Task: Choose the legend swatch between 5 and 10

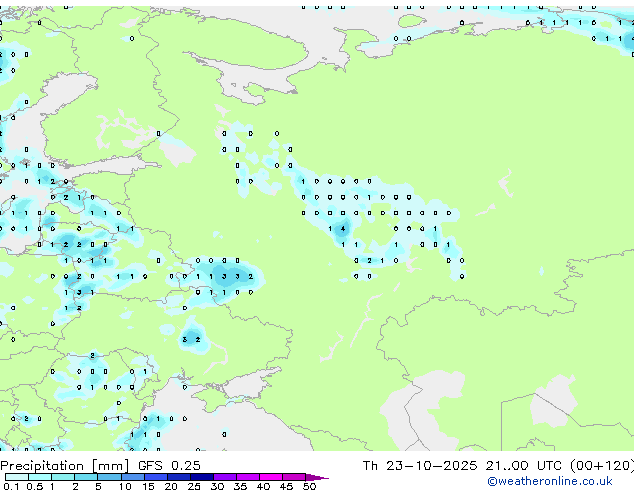Action: coord(109,477)
